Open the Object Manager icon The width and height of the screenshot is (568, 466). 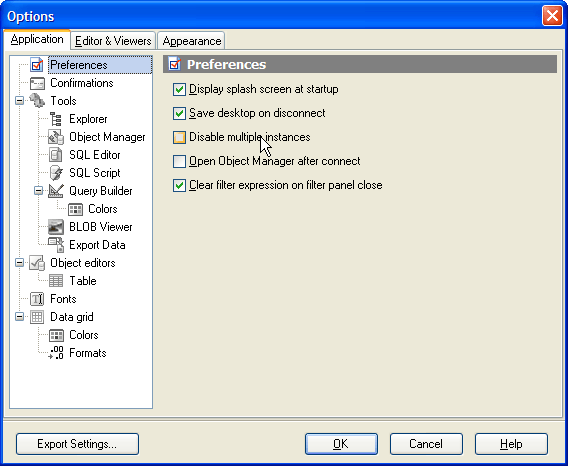click(x=56, y=137)
